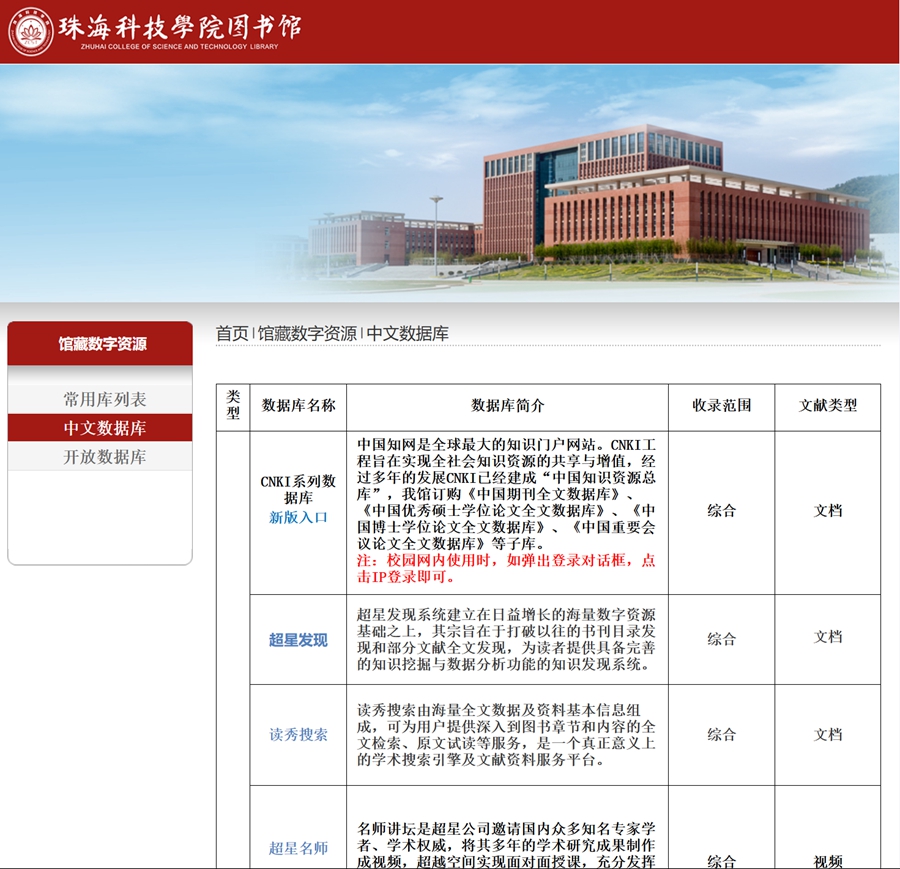
Task: Go to 首页 via the breadcrumb
Action: (232, 334)
